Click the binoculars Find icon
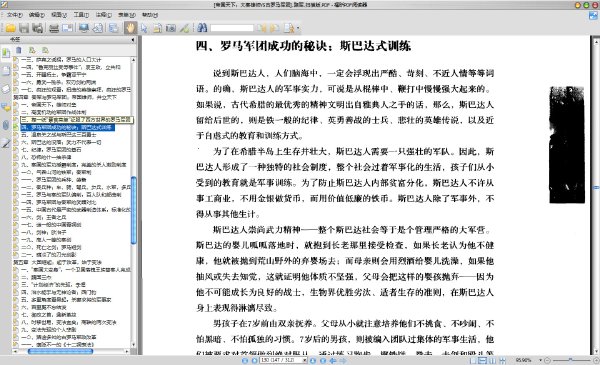Image resolution: width=600 pixels, height=365 pixels. click(202, 28)
